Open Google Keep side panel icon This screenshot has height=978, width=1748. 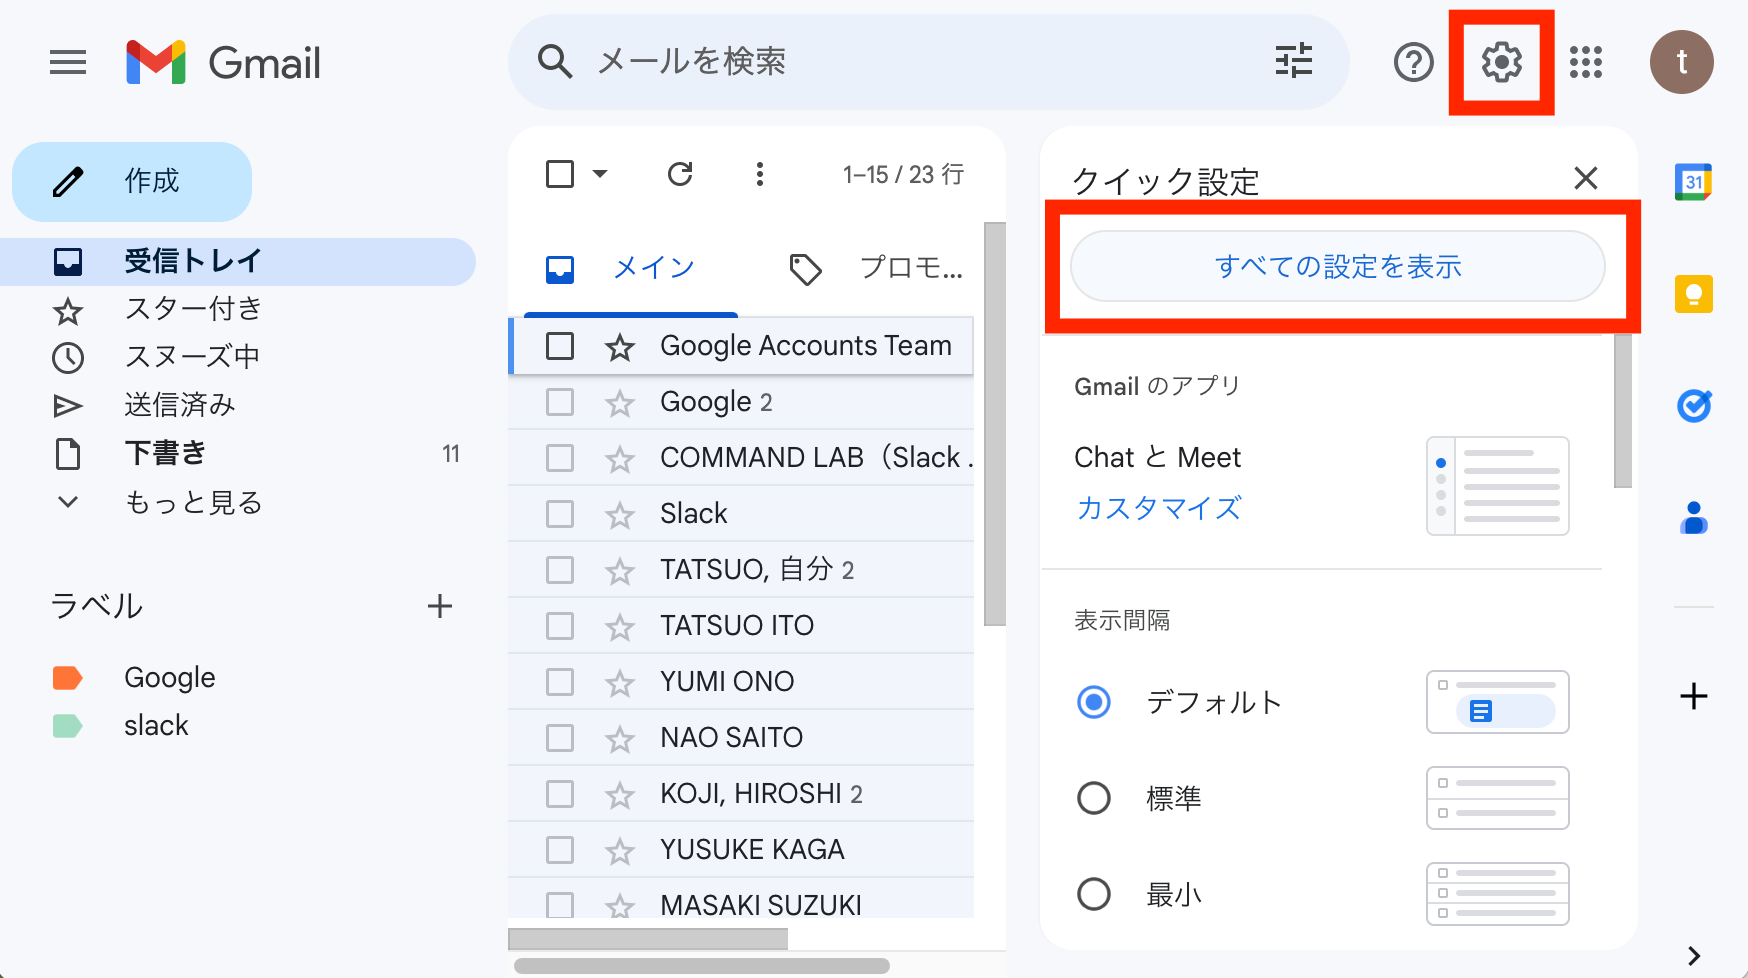[x=1694, y=294]
